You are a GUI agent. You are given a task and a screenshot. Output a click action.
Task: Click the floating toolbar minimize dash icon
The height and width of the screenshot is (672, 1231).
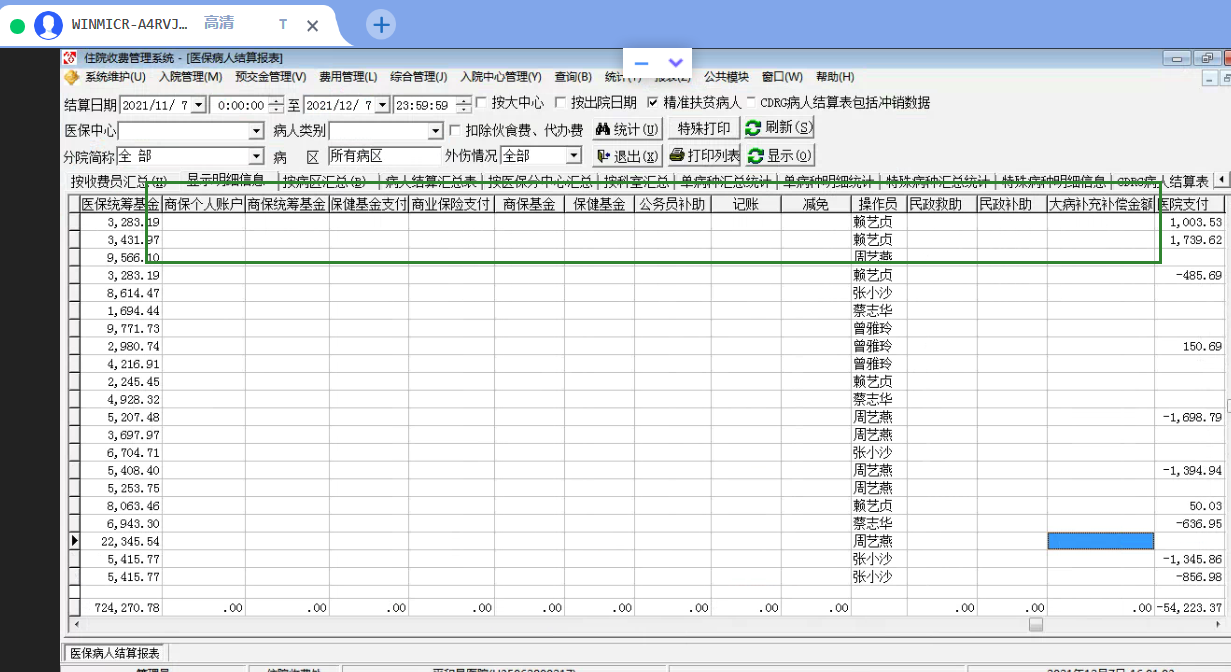[x=642, y=63]
